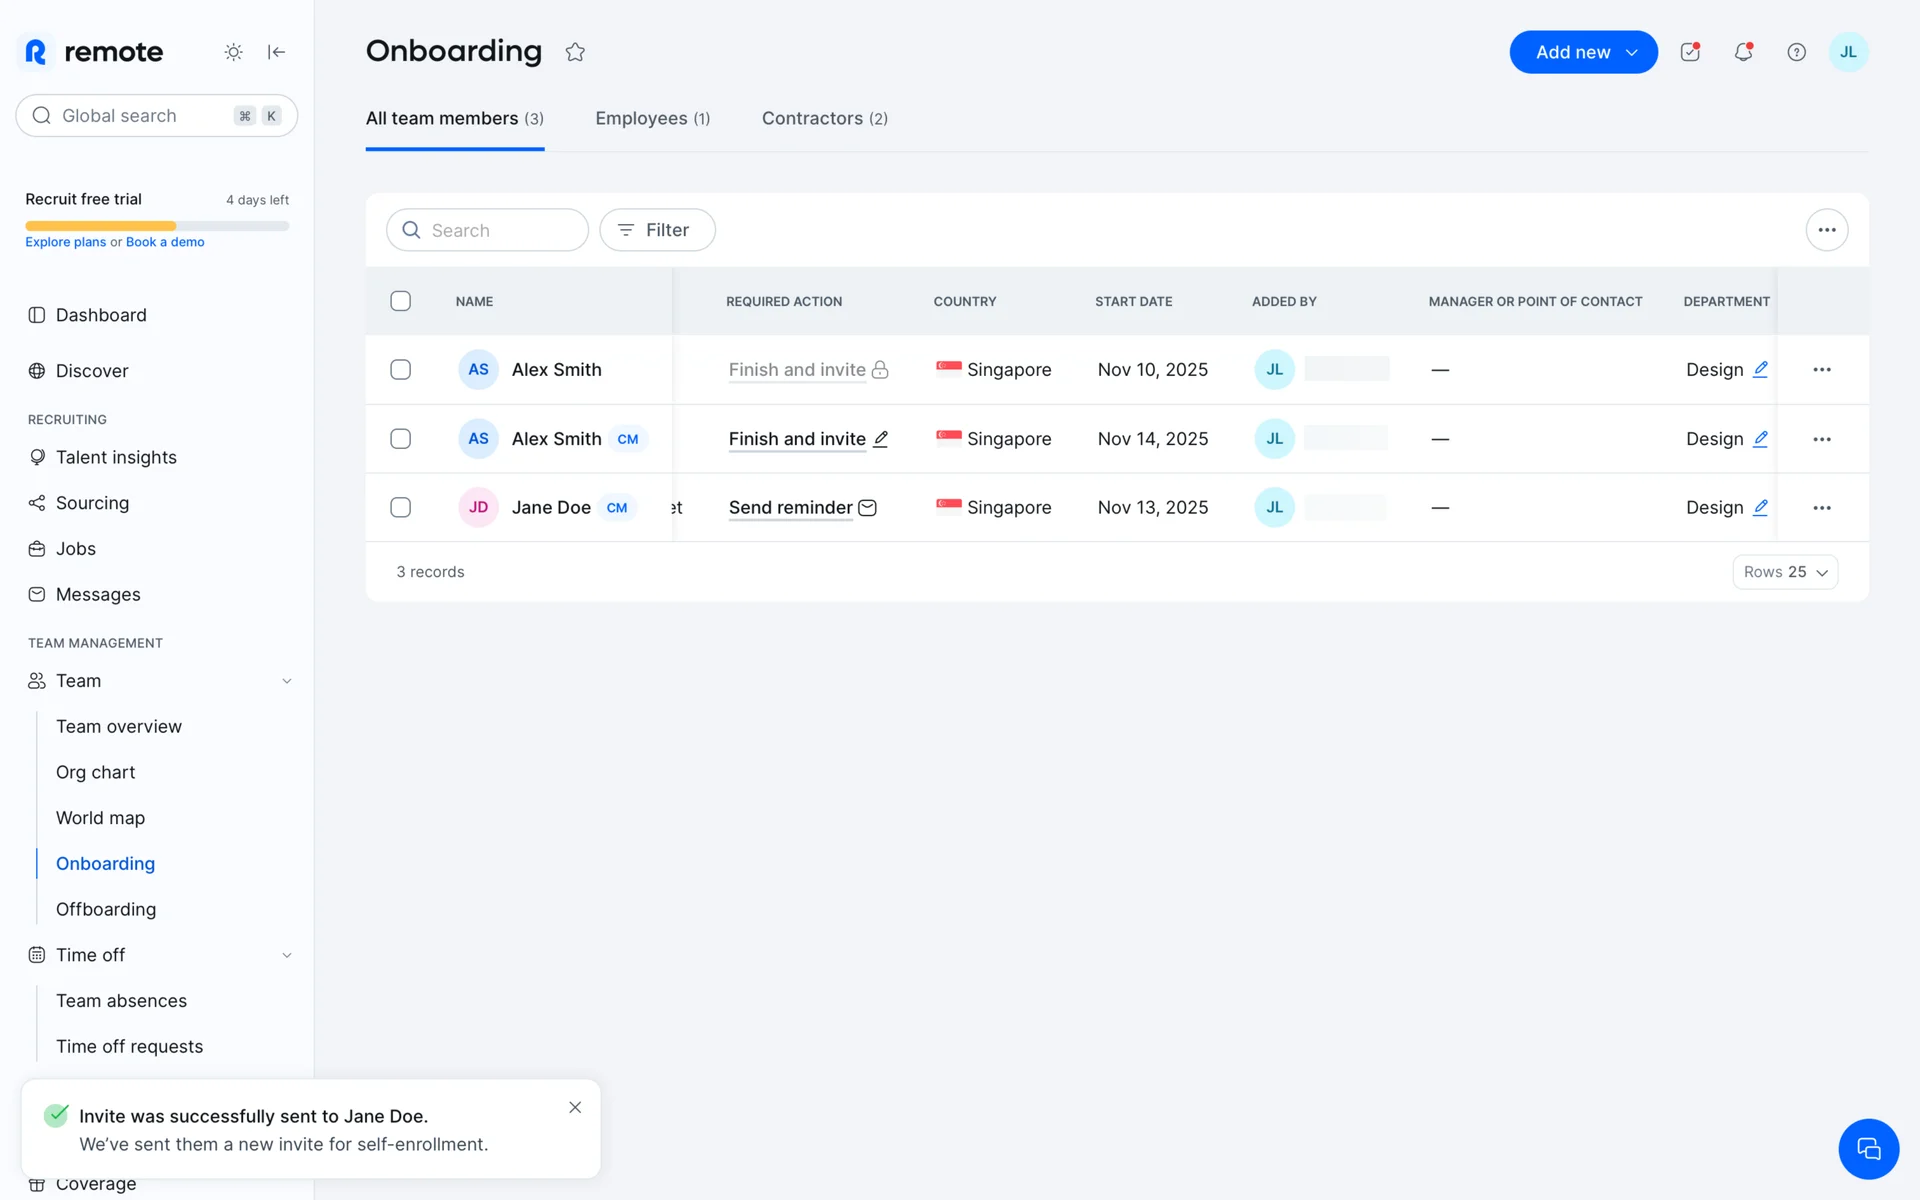Click the team members Search field
Screen dimensions: 1920x1200
pyautogui.click(x=488, y=230)
